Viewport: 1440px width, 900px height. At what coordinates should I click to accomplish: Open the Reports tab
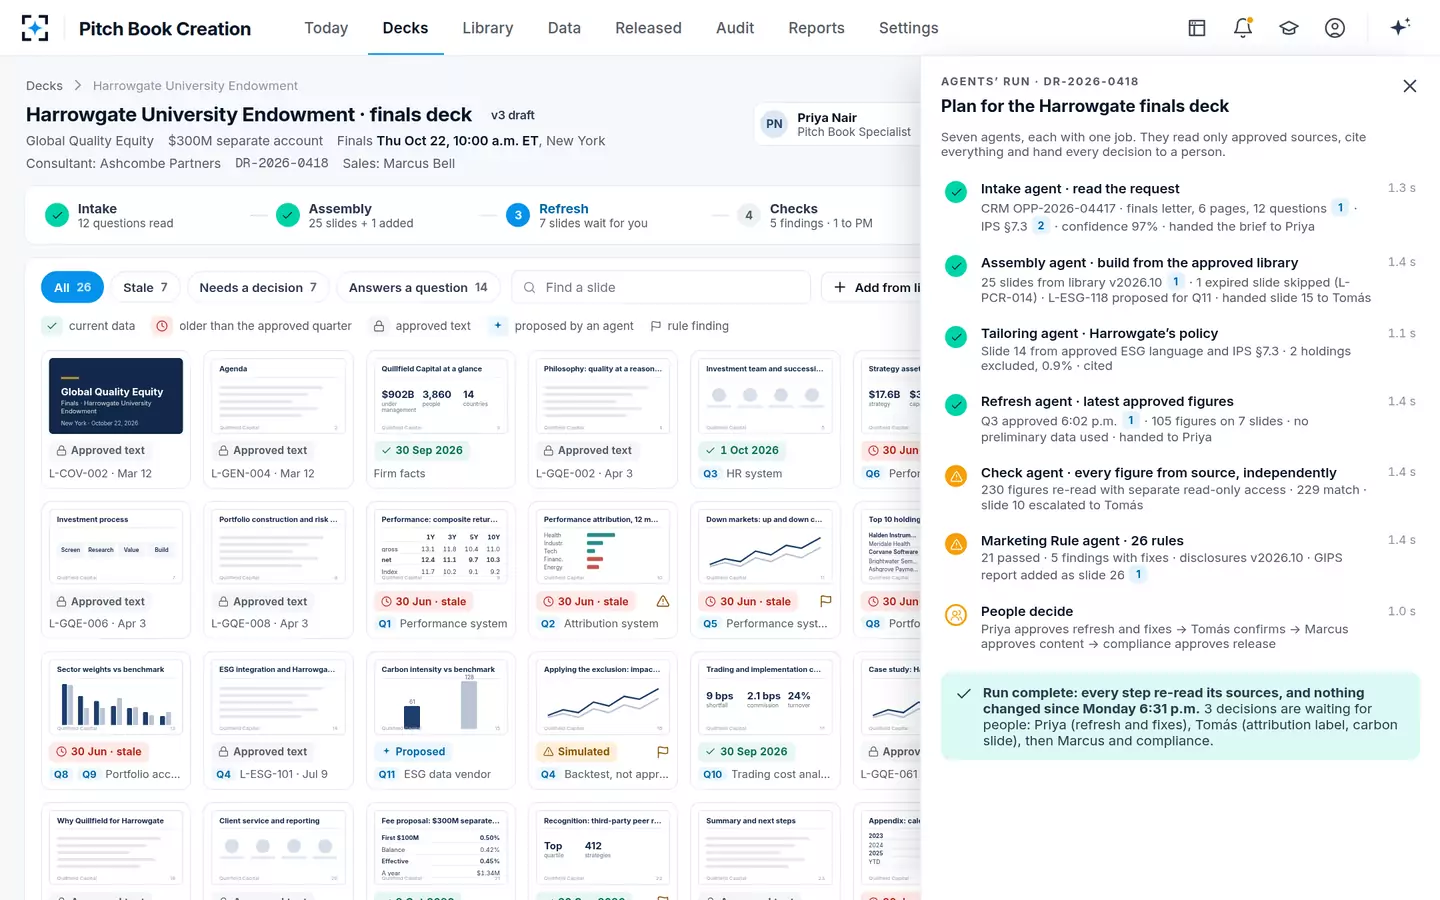click(x=816, y=28)
